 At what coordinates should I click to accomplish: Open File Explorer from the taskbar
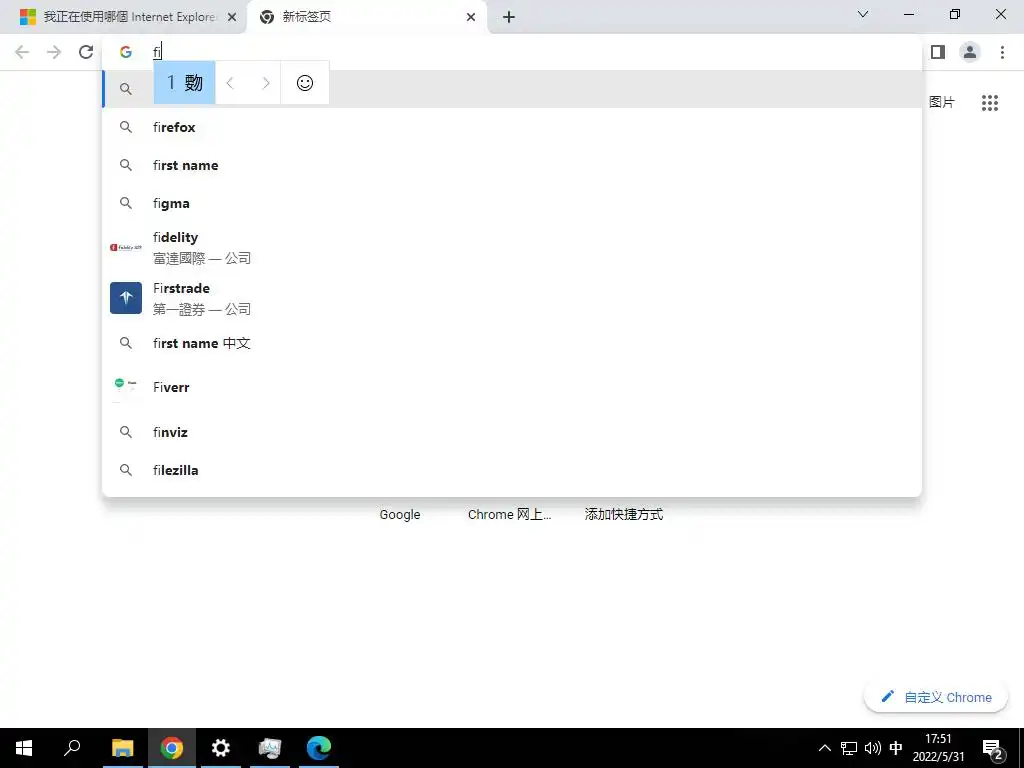[x=123, y=748]
